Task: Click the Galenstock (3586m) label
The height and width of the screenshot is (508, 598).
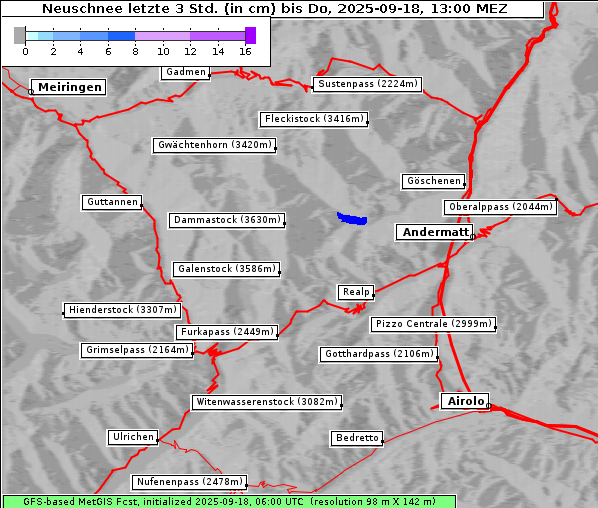Action: 227,269
